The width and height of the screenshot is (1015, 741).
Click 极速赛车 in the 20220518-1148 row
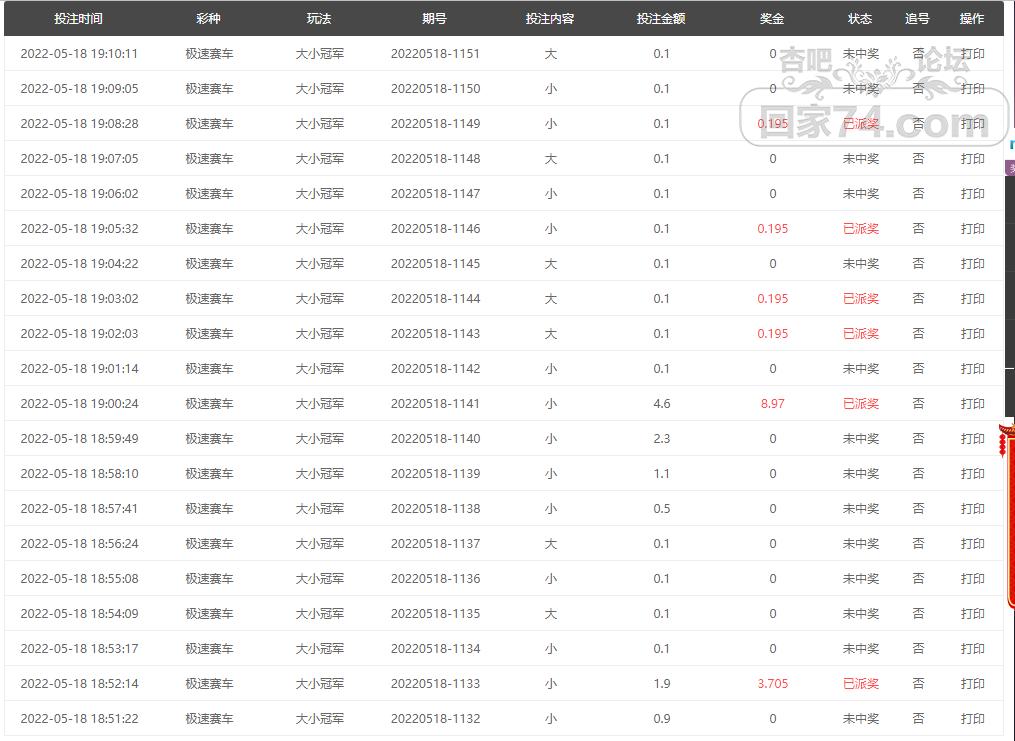[209, 159]
